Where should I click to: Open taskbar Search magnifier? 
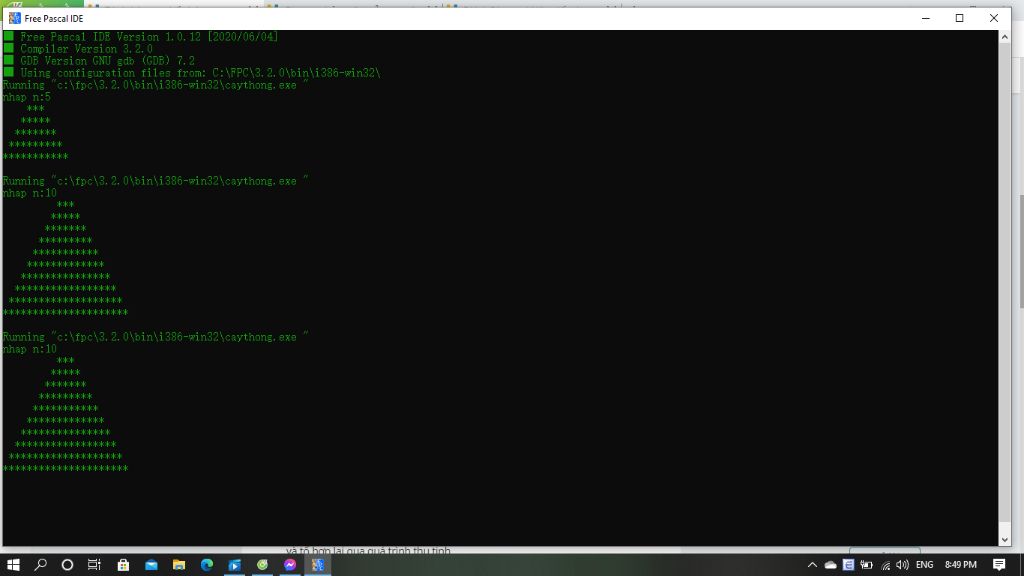point(40,565)
